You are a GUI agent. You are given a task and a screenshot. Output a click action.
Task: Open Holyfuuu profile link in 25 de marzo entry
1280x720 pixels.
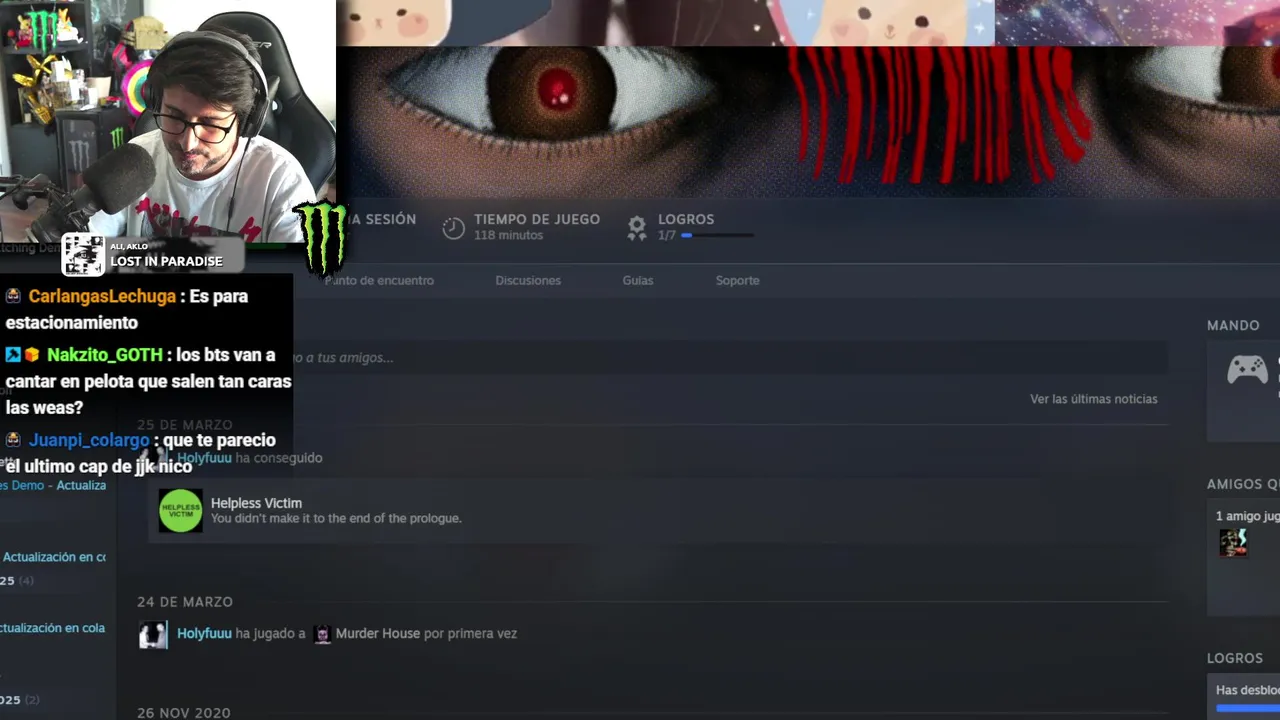204,458
